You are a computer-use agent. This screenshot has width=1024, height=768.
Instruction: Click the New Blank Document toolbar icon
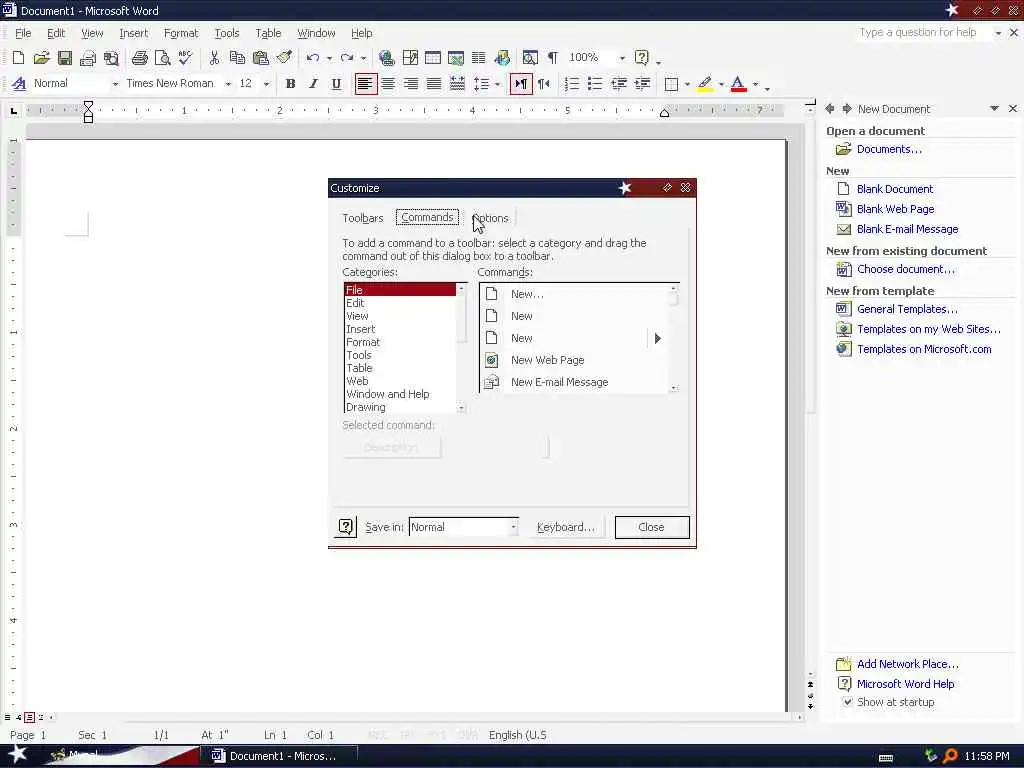[x=18, y=58]
